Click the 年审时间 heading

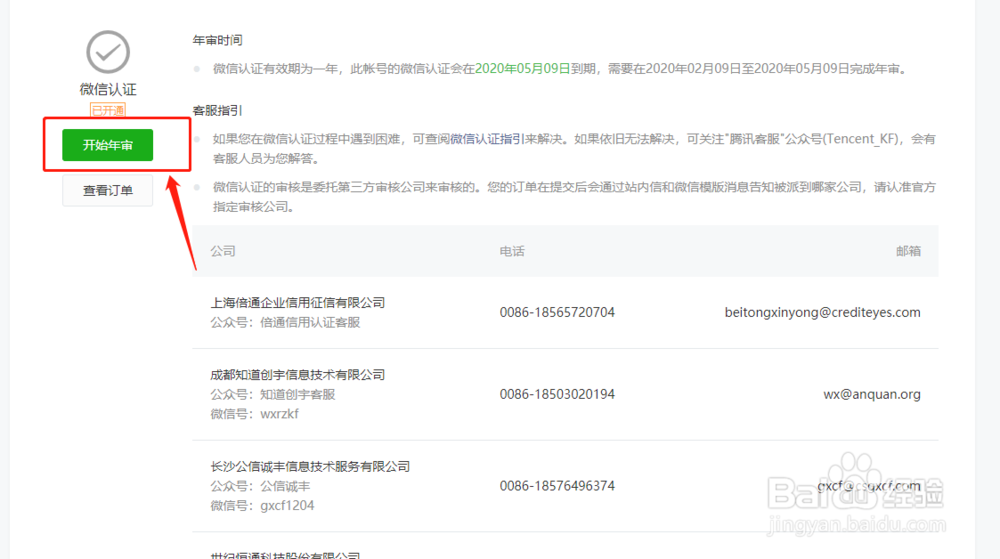coord(217,40)
